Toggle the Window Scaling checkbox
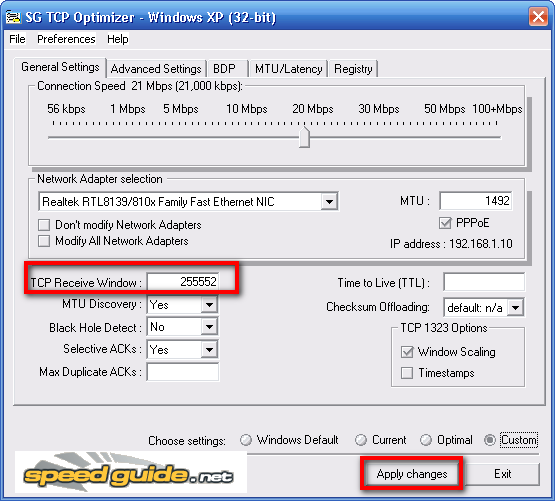555x501 pixels. (407, 352)
